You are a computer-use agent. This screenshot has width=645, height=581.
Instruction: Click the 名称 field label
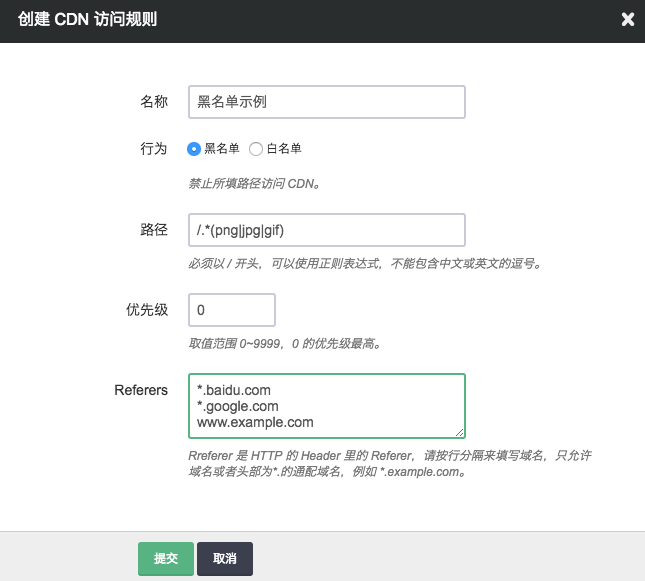(153, 102)
